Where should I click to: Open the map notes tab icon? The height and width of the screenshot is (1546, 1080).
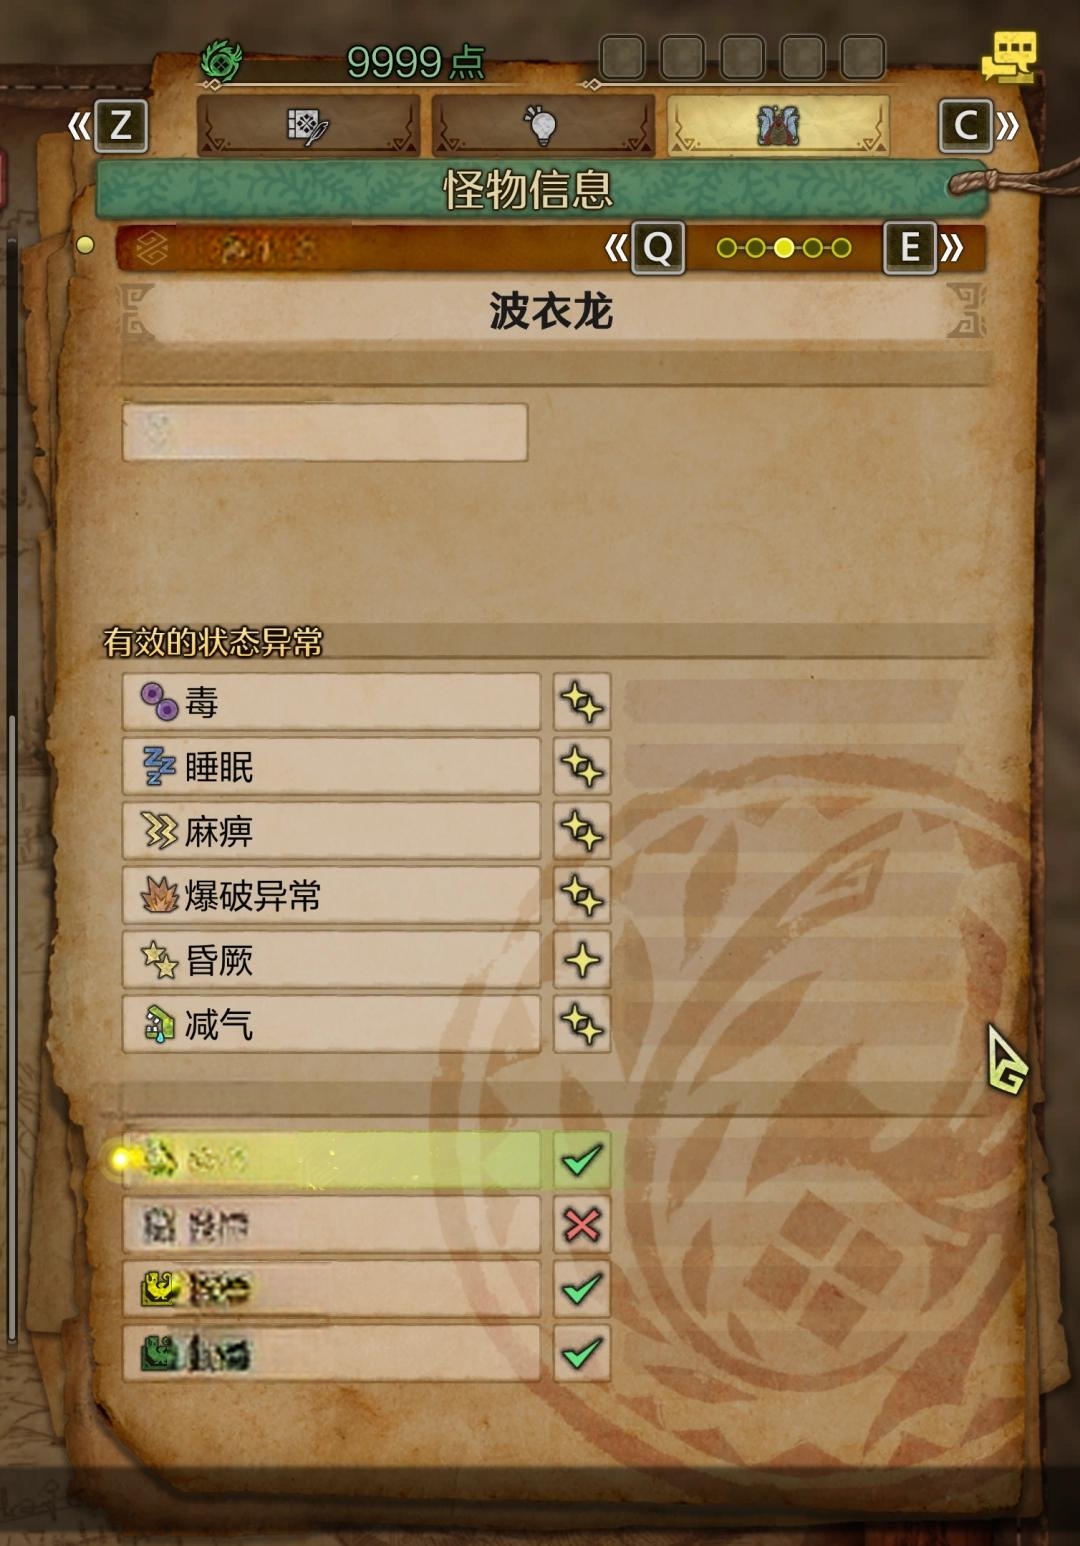click(308, 126)
